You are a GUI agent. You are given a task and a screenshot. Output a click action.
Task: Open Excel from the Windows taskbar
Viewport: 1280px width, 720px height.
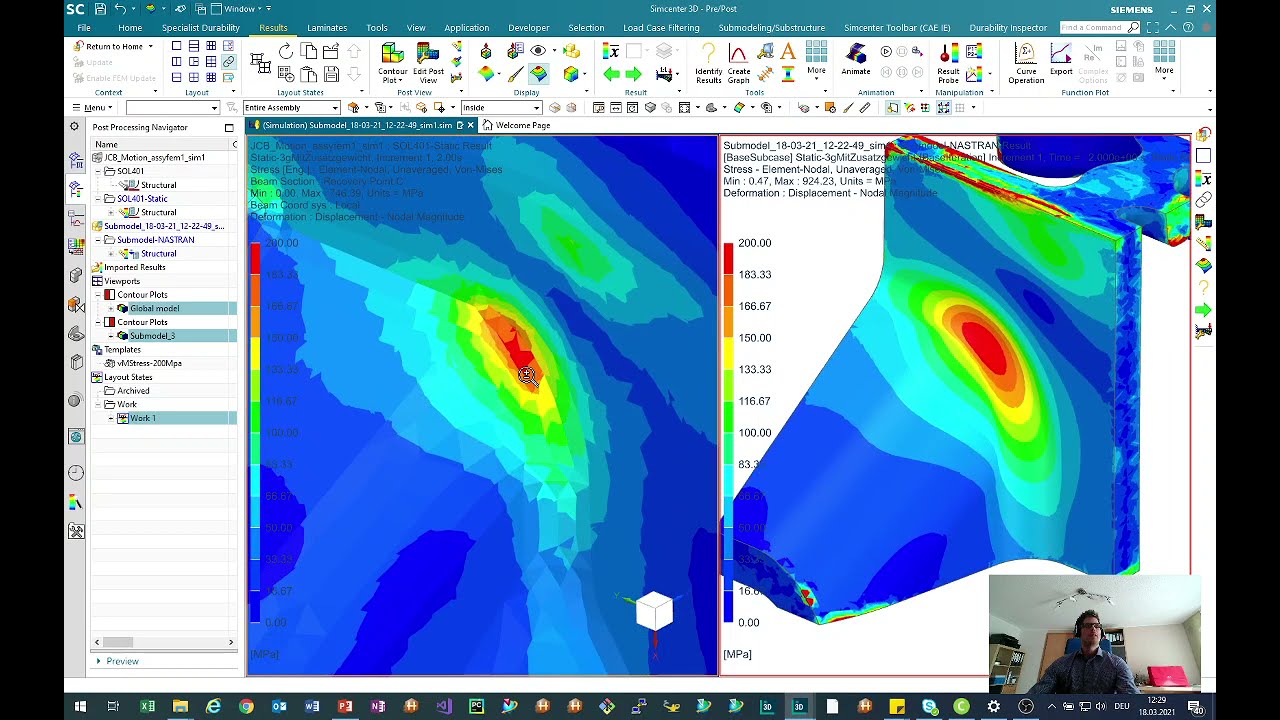pyautogui.click(x=148, y=707)
